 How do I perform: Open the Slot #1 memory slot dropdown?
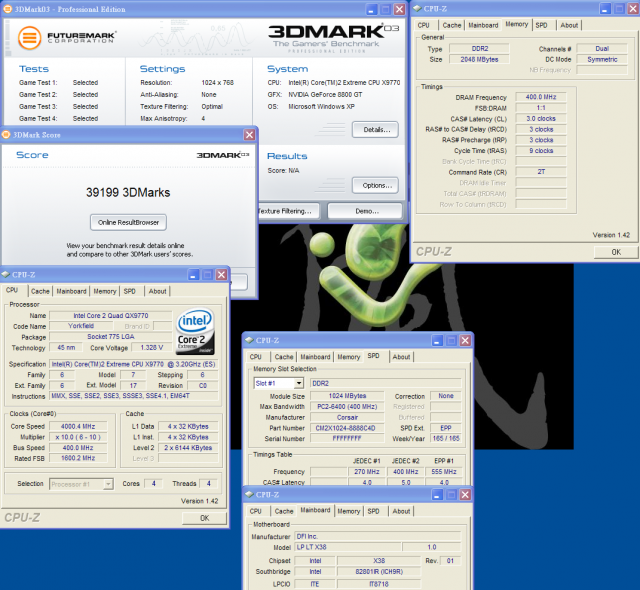coord(299,383)
